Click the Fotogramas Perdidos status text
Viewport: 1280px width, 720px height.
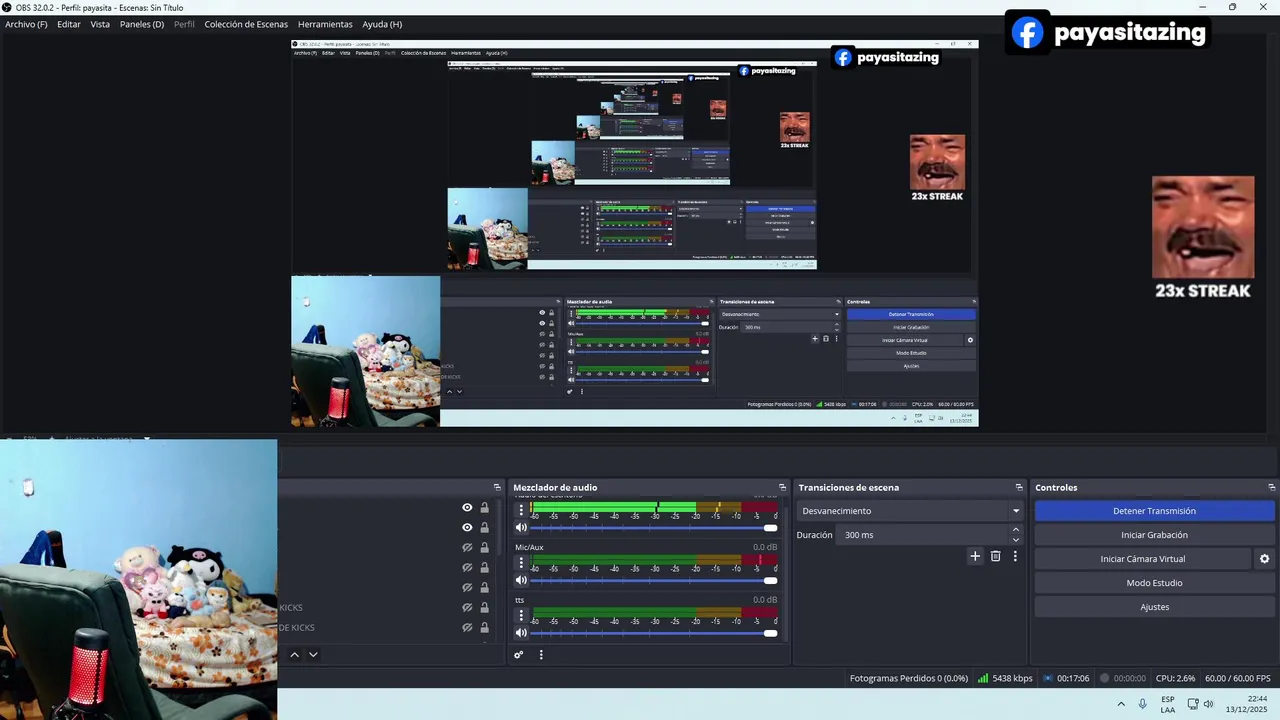[908, 678]
